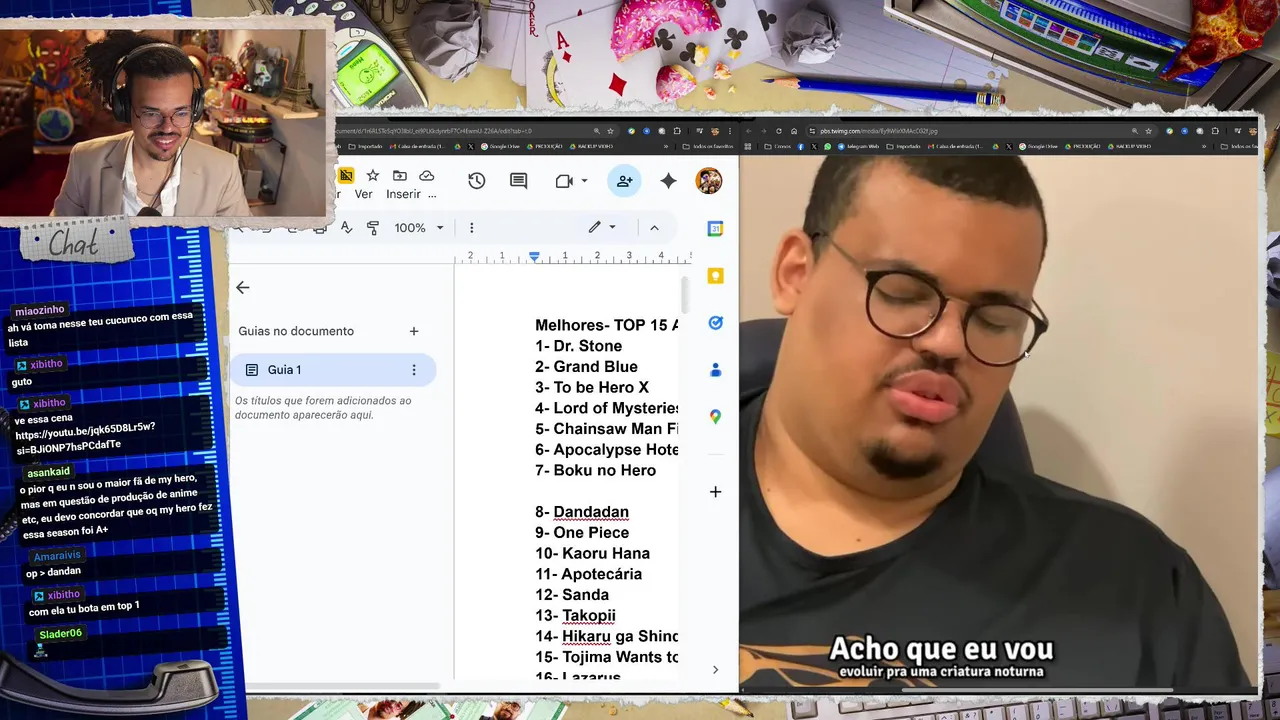Open the Inserir menu
This screenshot has width=1280, height=720.
point(404,194)
